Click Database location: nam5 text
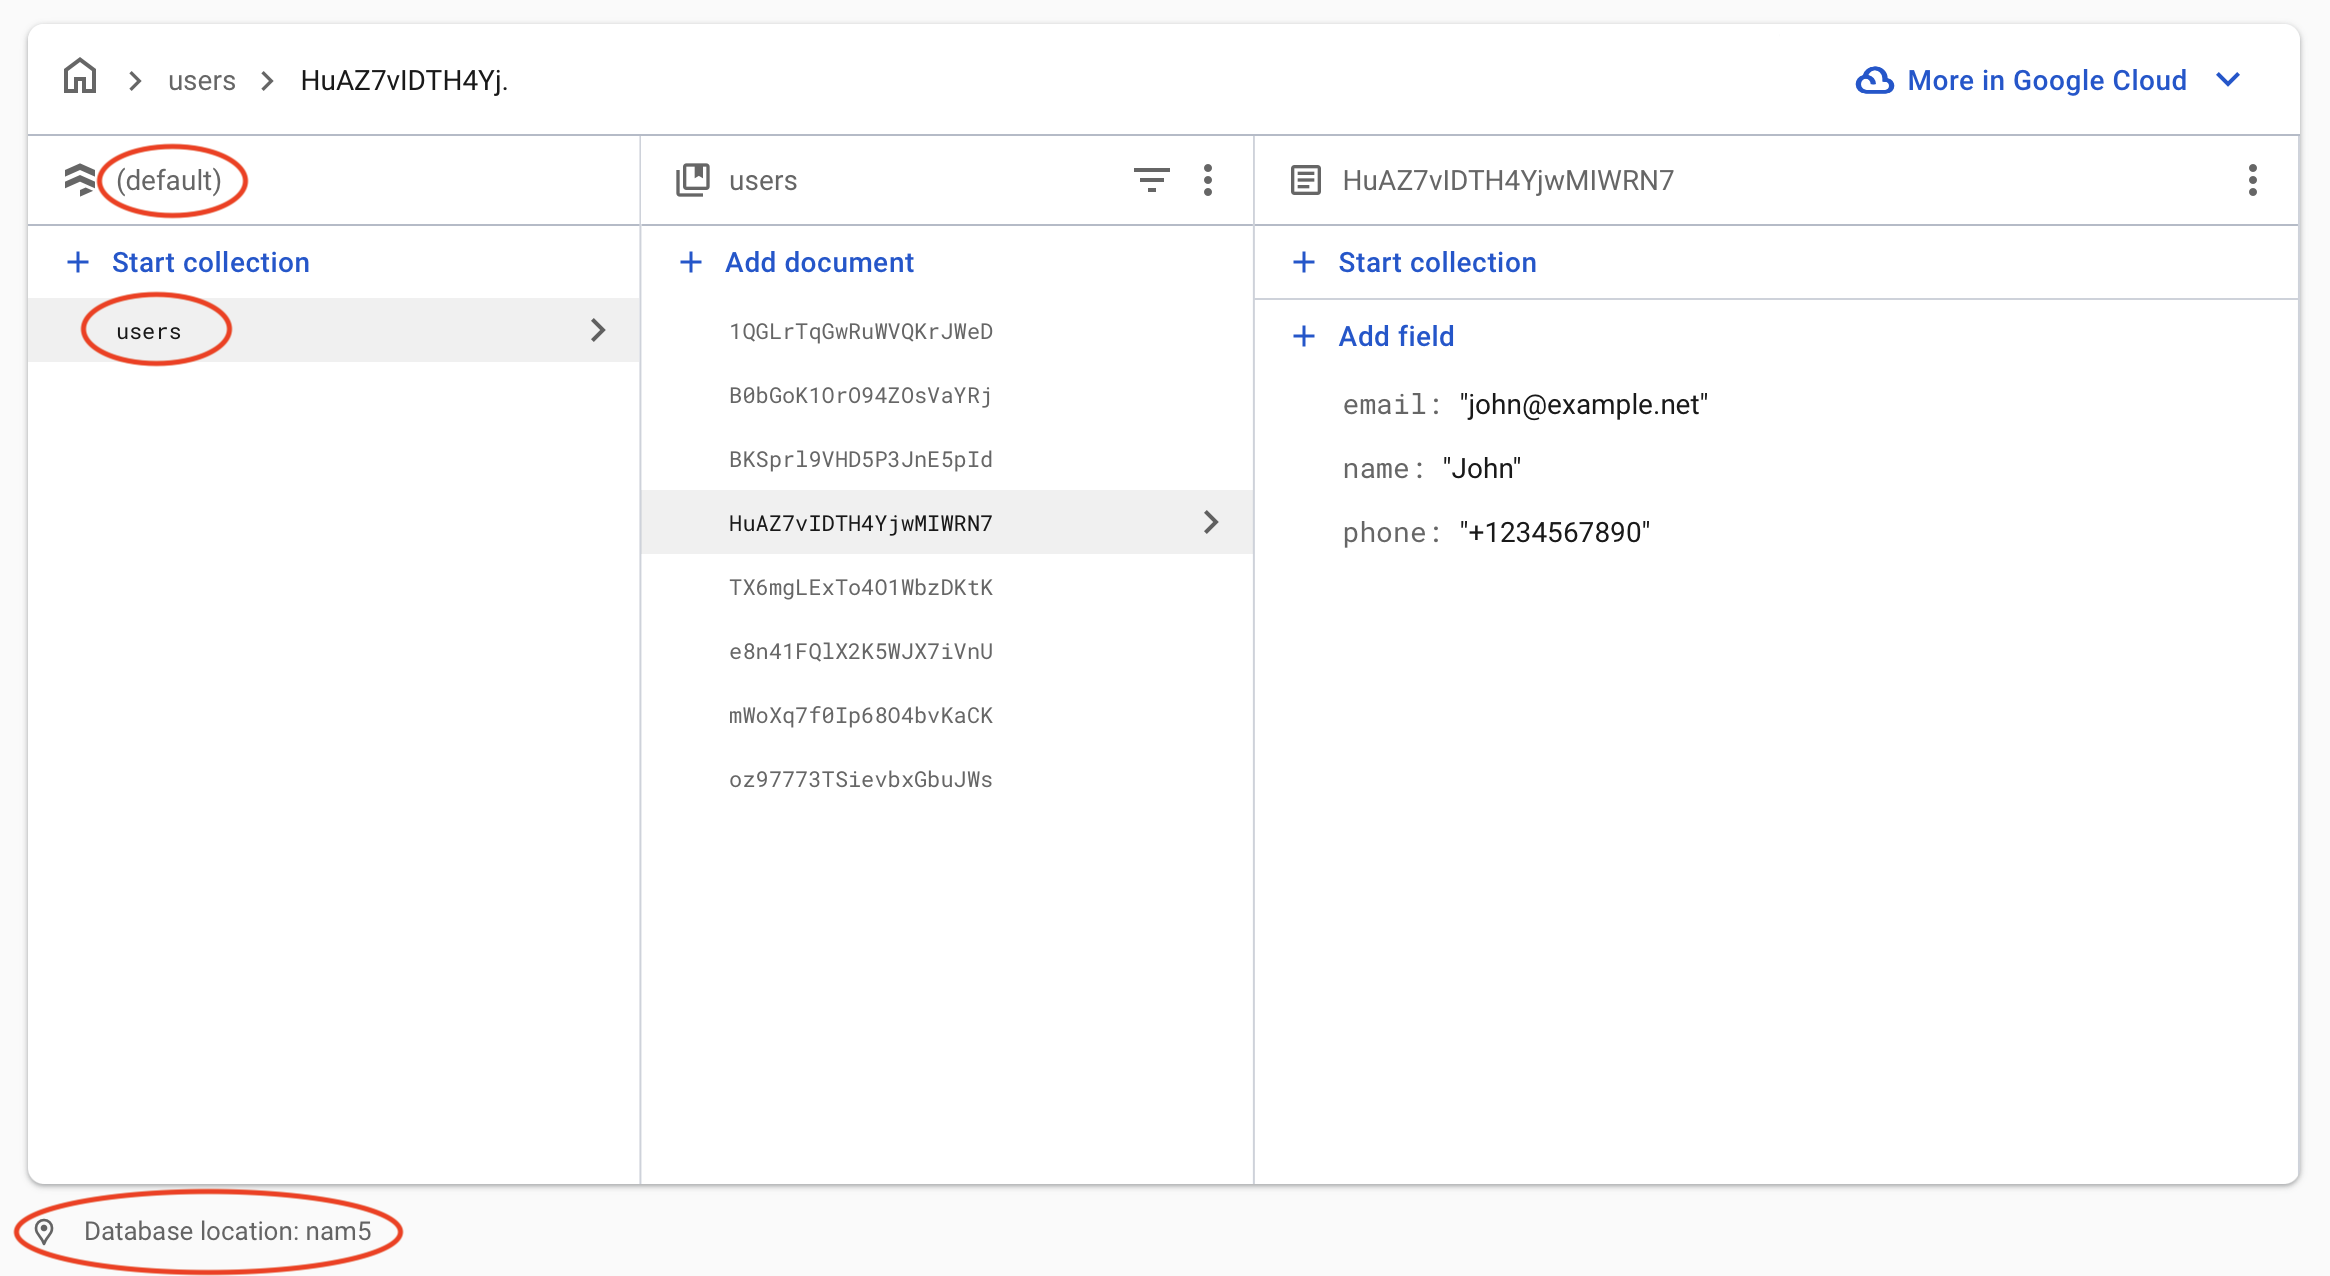 227,1231
